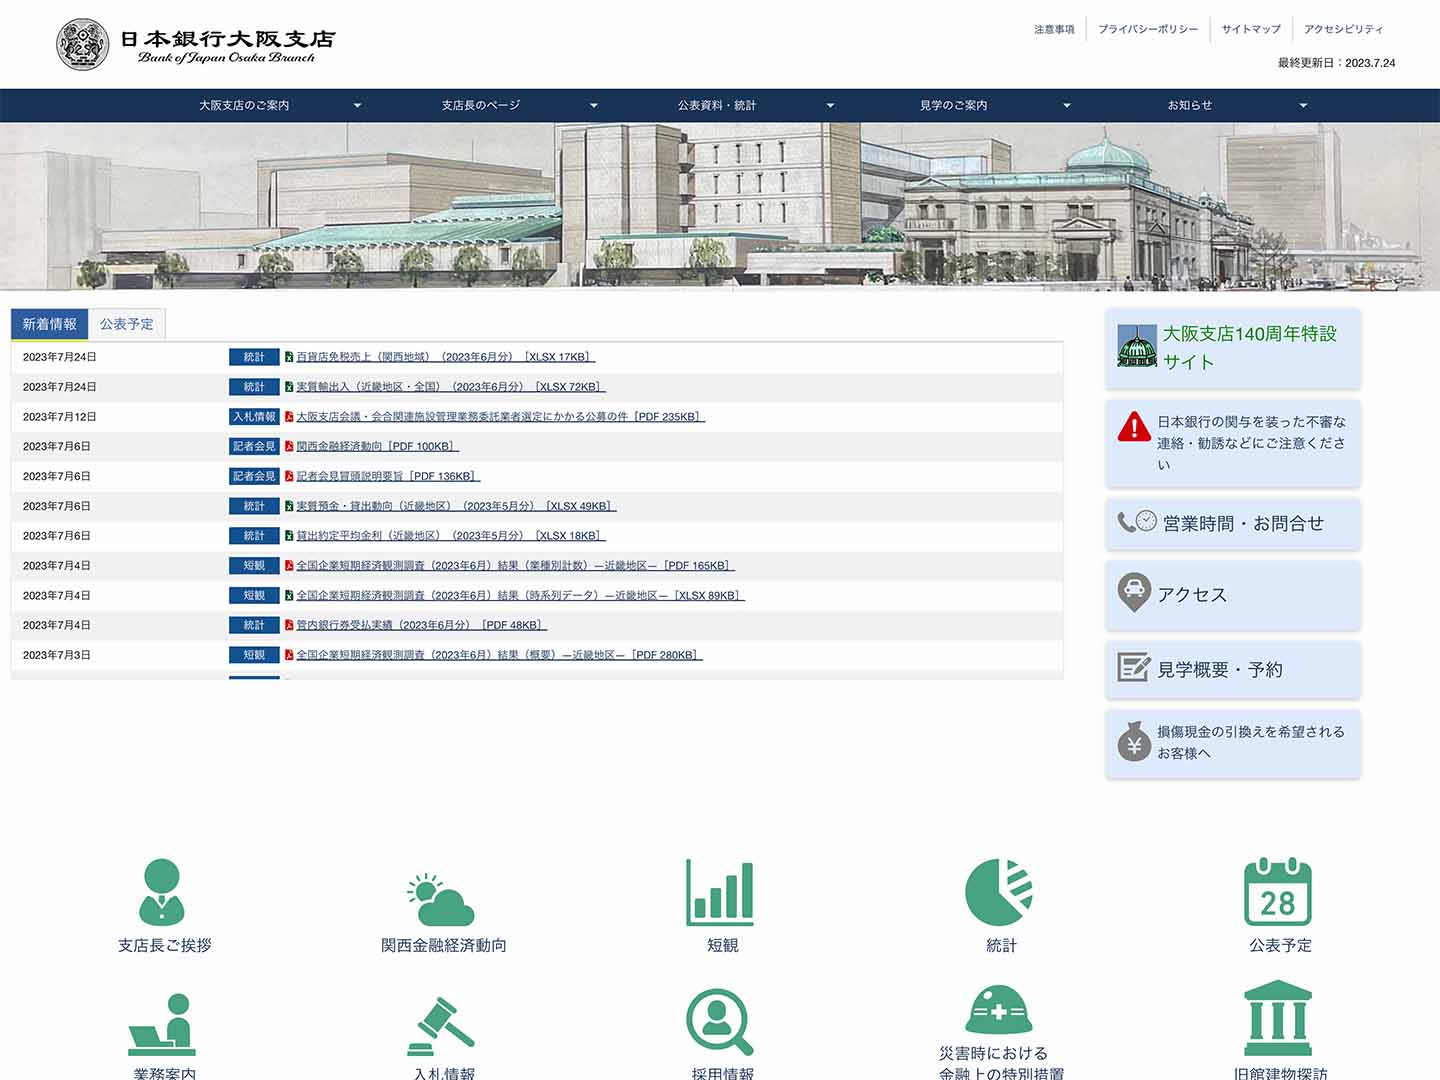
Task: Open the 営業時間・お問合せ button
Action: [1233, 523]
